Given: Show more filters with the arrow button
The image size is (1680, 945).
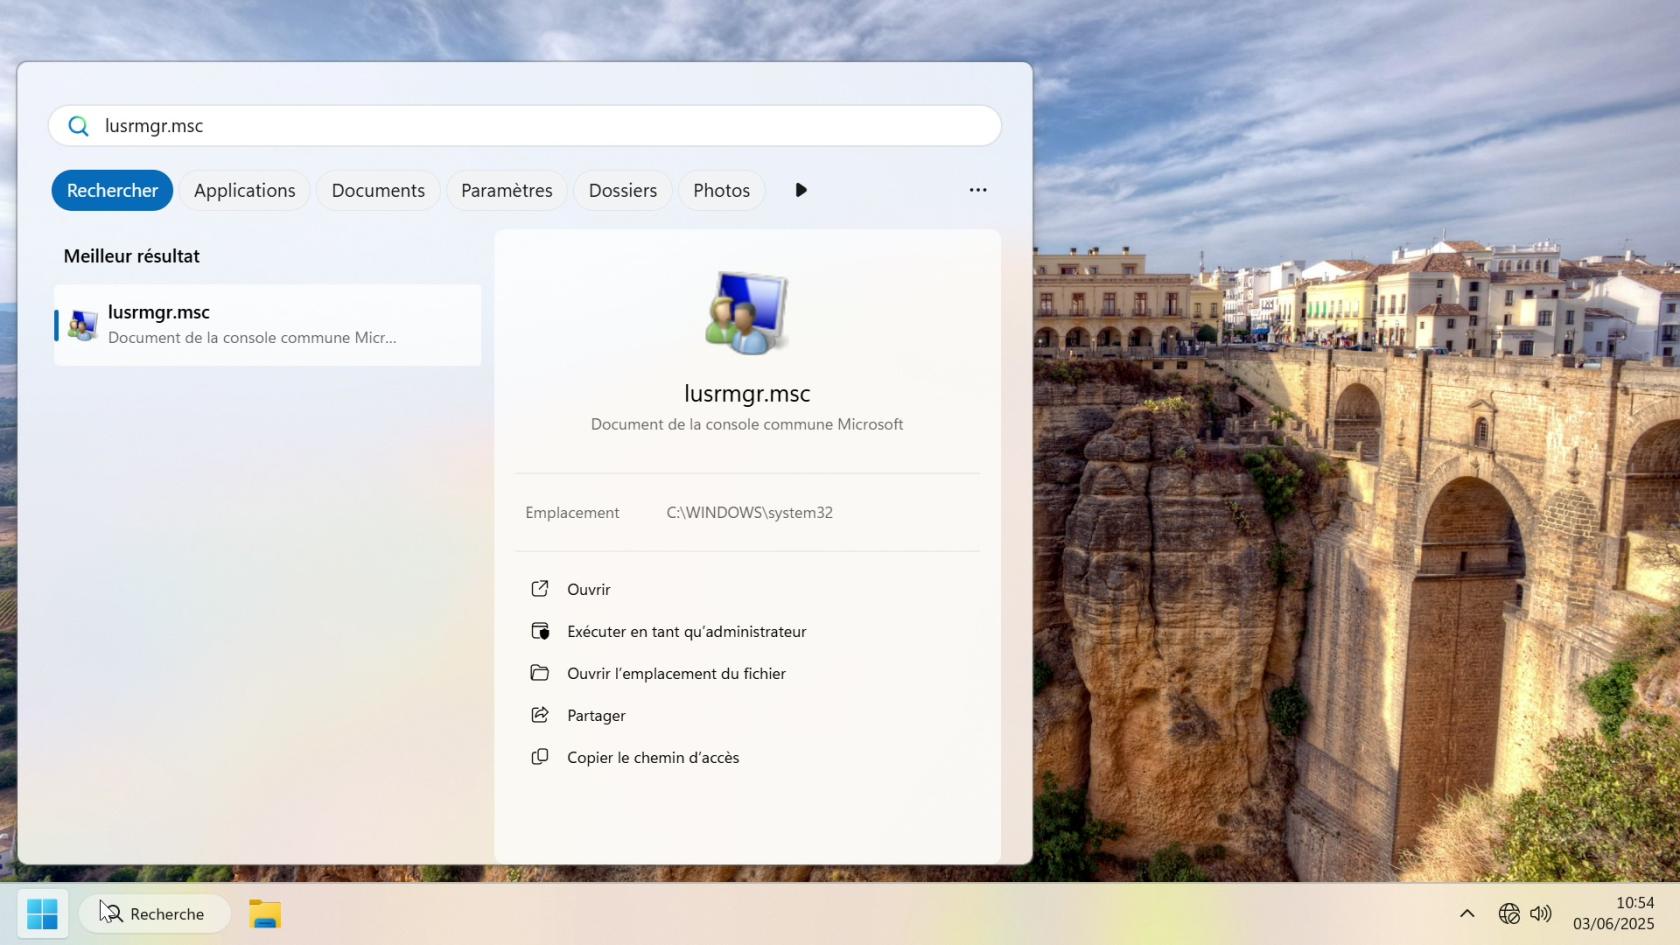Looking at the screenshot, I should point(801,190).
